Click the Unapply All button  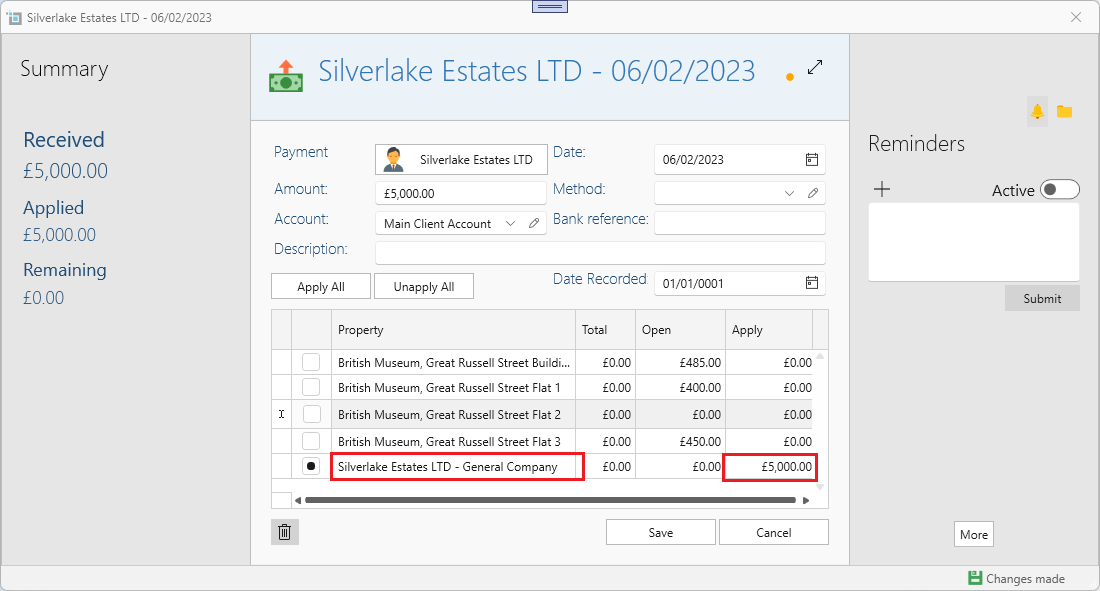point(424,286)
